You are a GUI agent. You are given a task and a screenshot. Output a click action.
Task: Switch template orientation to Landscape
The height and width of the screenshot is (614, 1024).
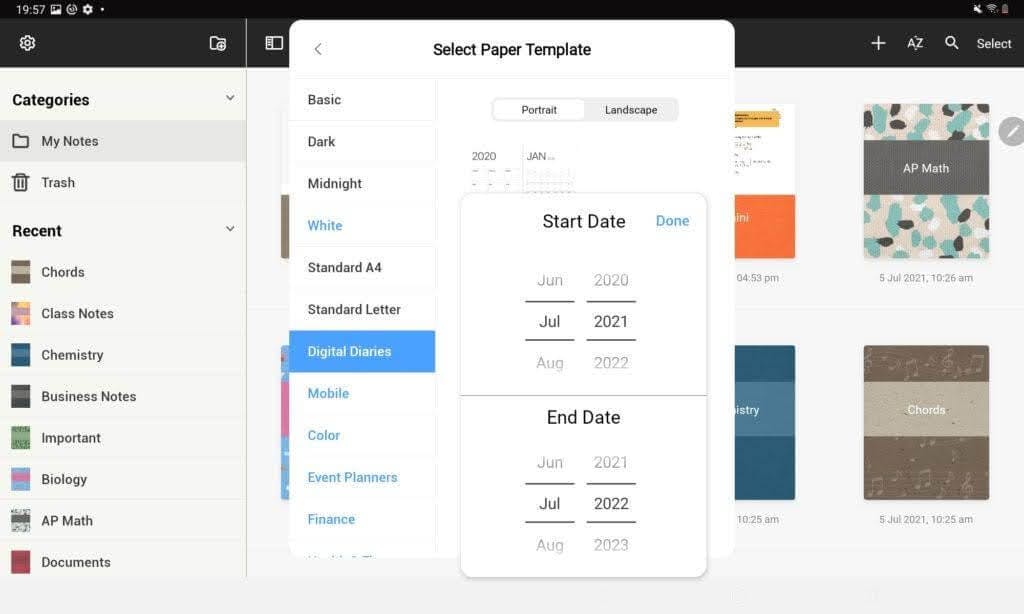pos(631,110)
